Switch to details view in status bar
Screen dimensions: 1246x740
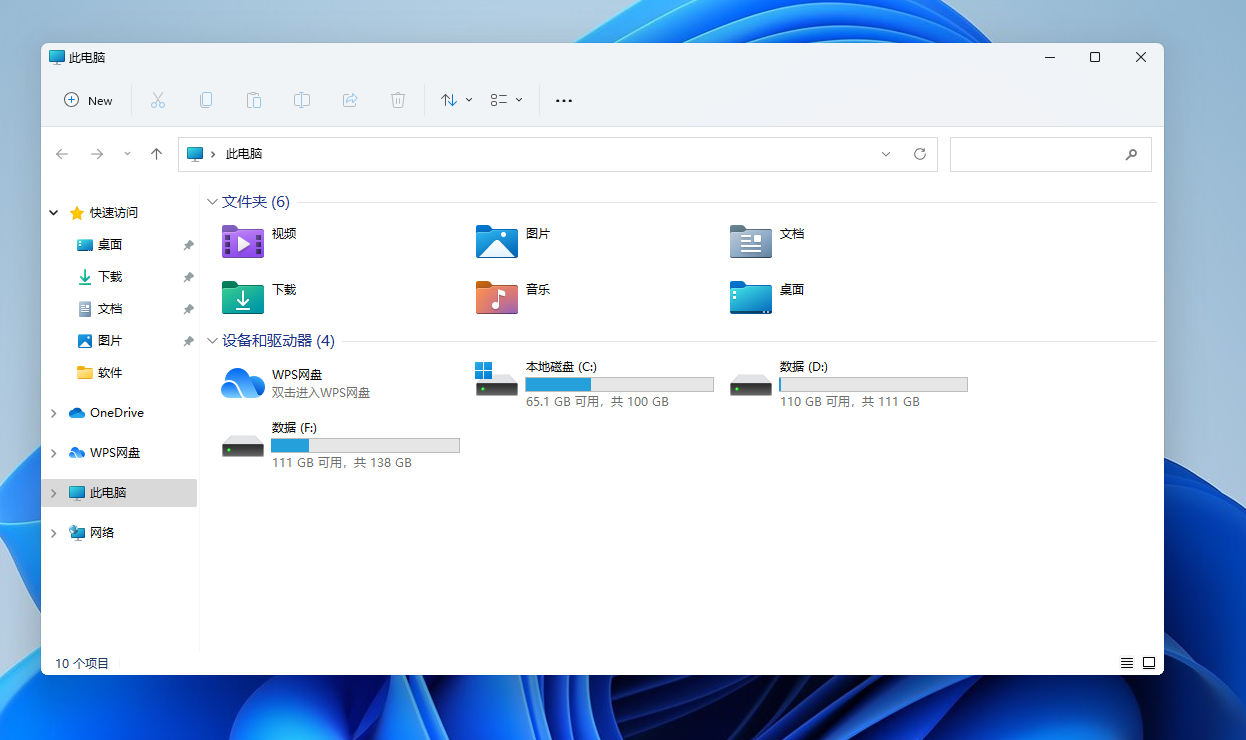point(1127,663)
